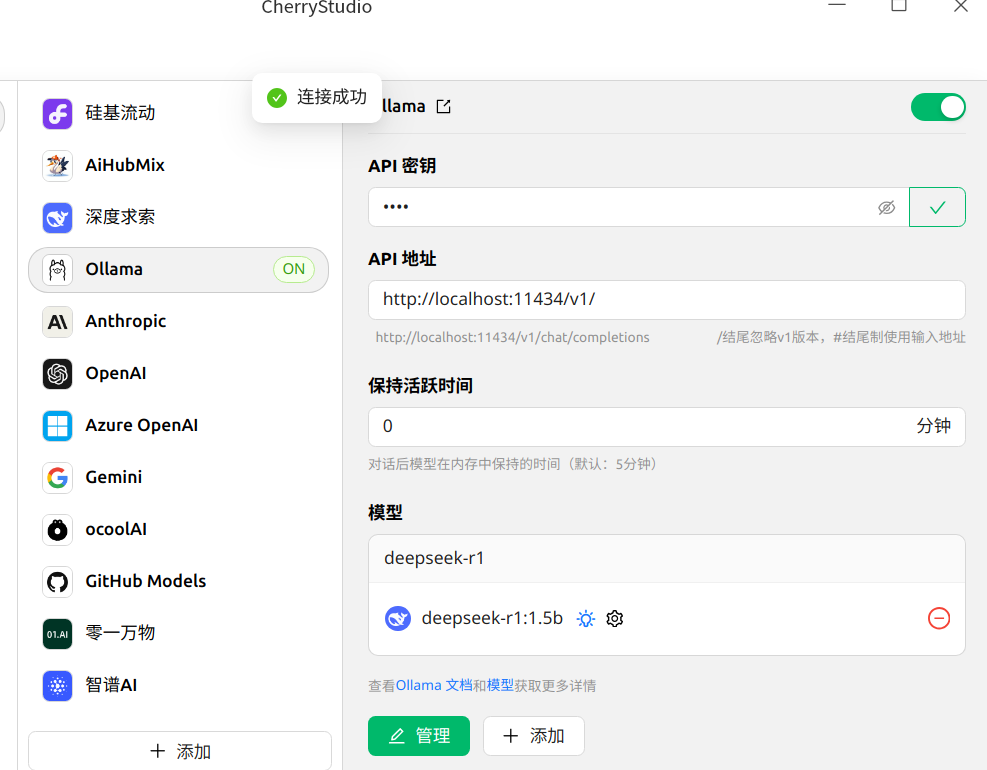The height and width of the screenshot is (770, 987).
Task: Select the Anthropic provider
Action: 179,322
